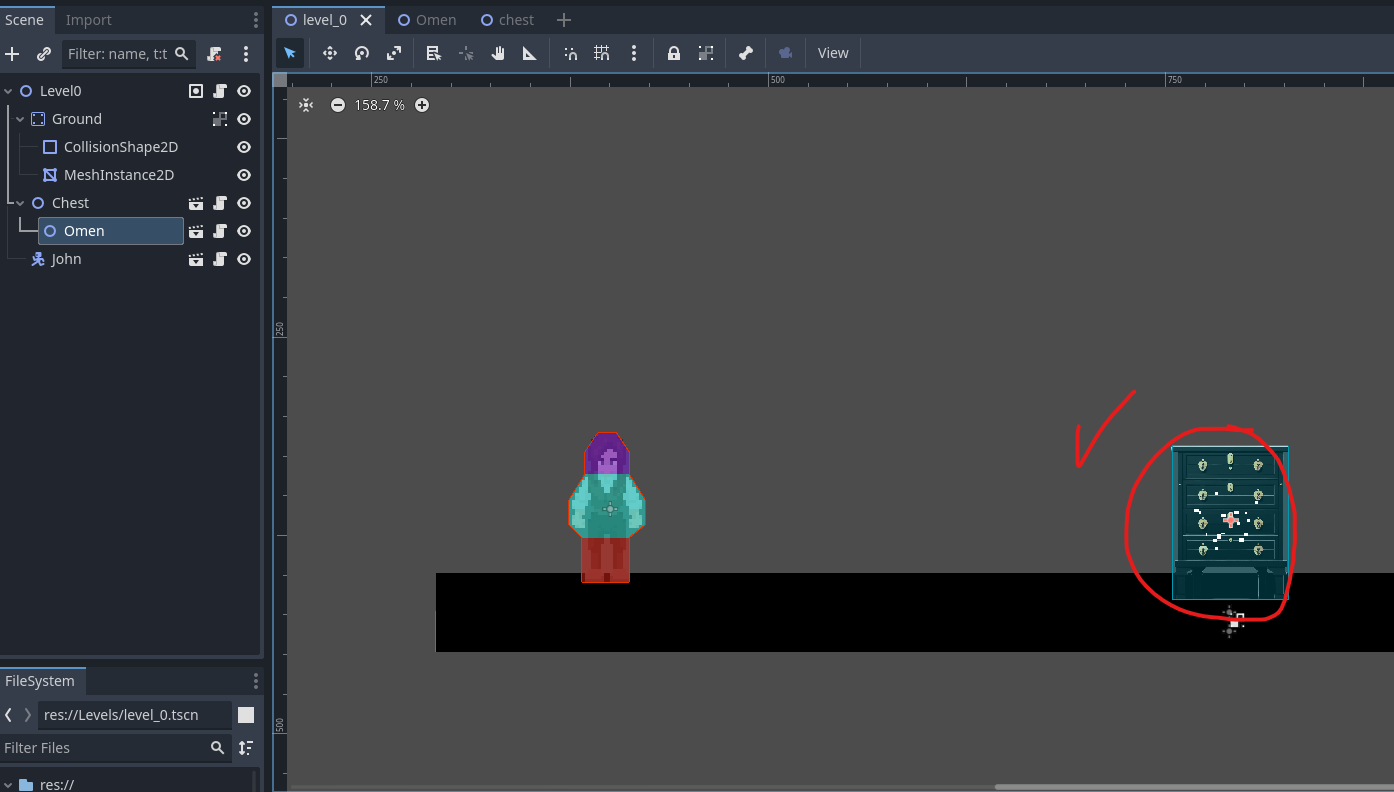Select the Pan Mode tool
Screen dimensions: 1394x792
[x=497, y=52]
